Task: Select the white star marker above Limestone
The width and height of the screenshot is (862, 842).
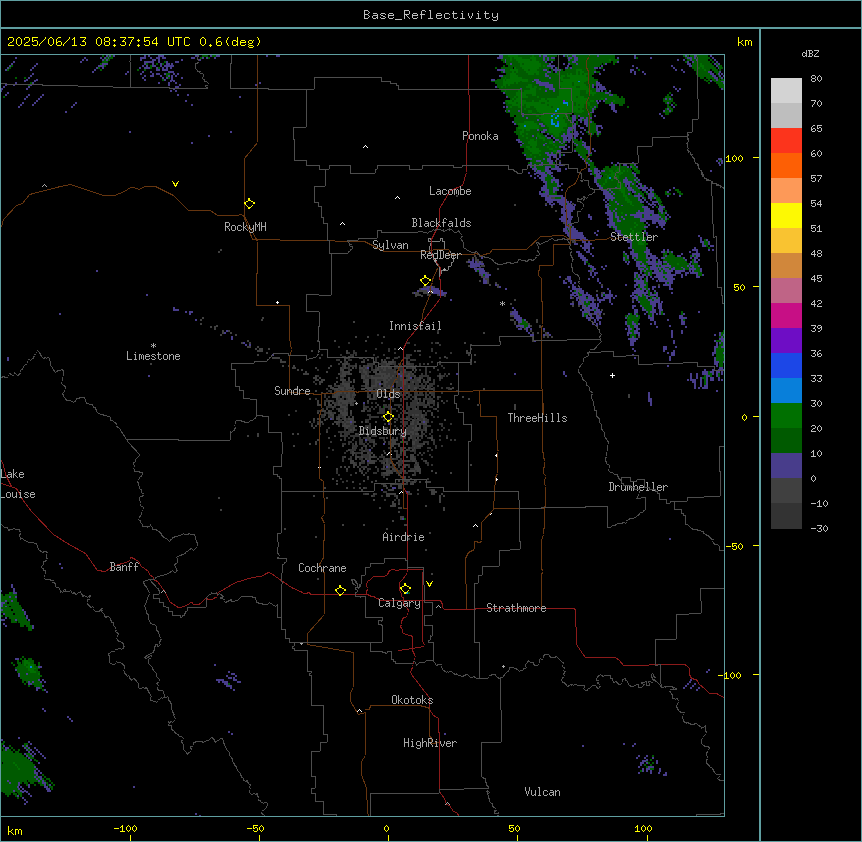Action: (x=153, y=346)
